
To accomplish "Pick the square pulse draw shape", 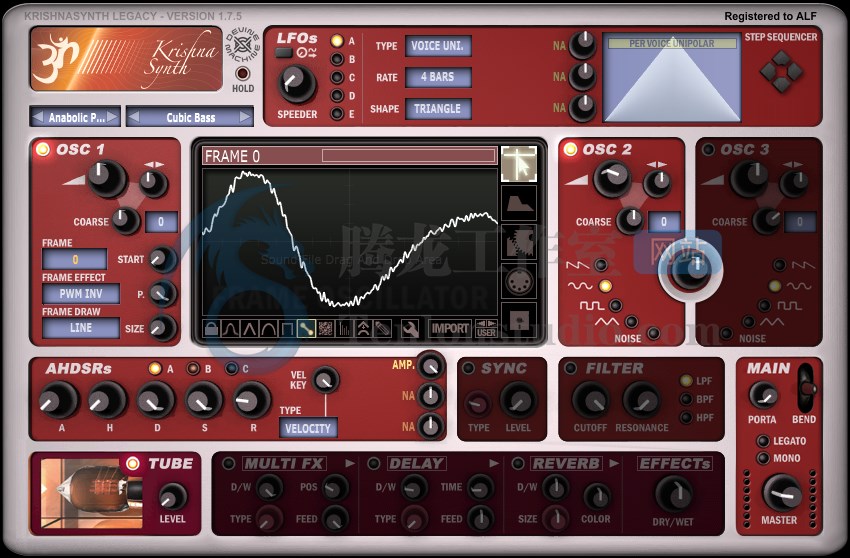I will point(287,329).
